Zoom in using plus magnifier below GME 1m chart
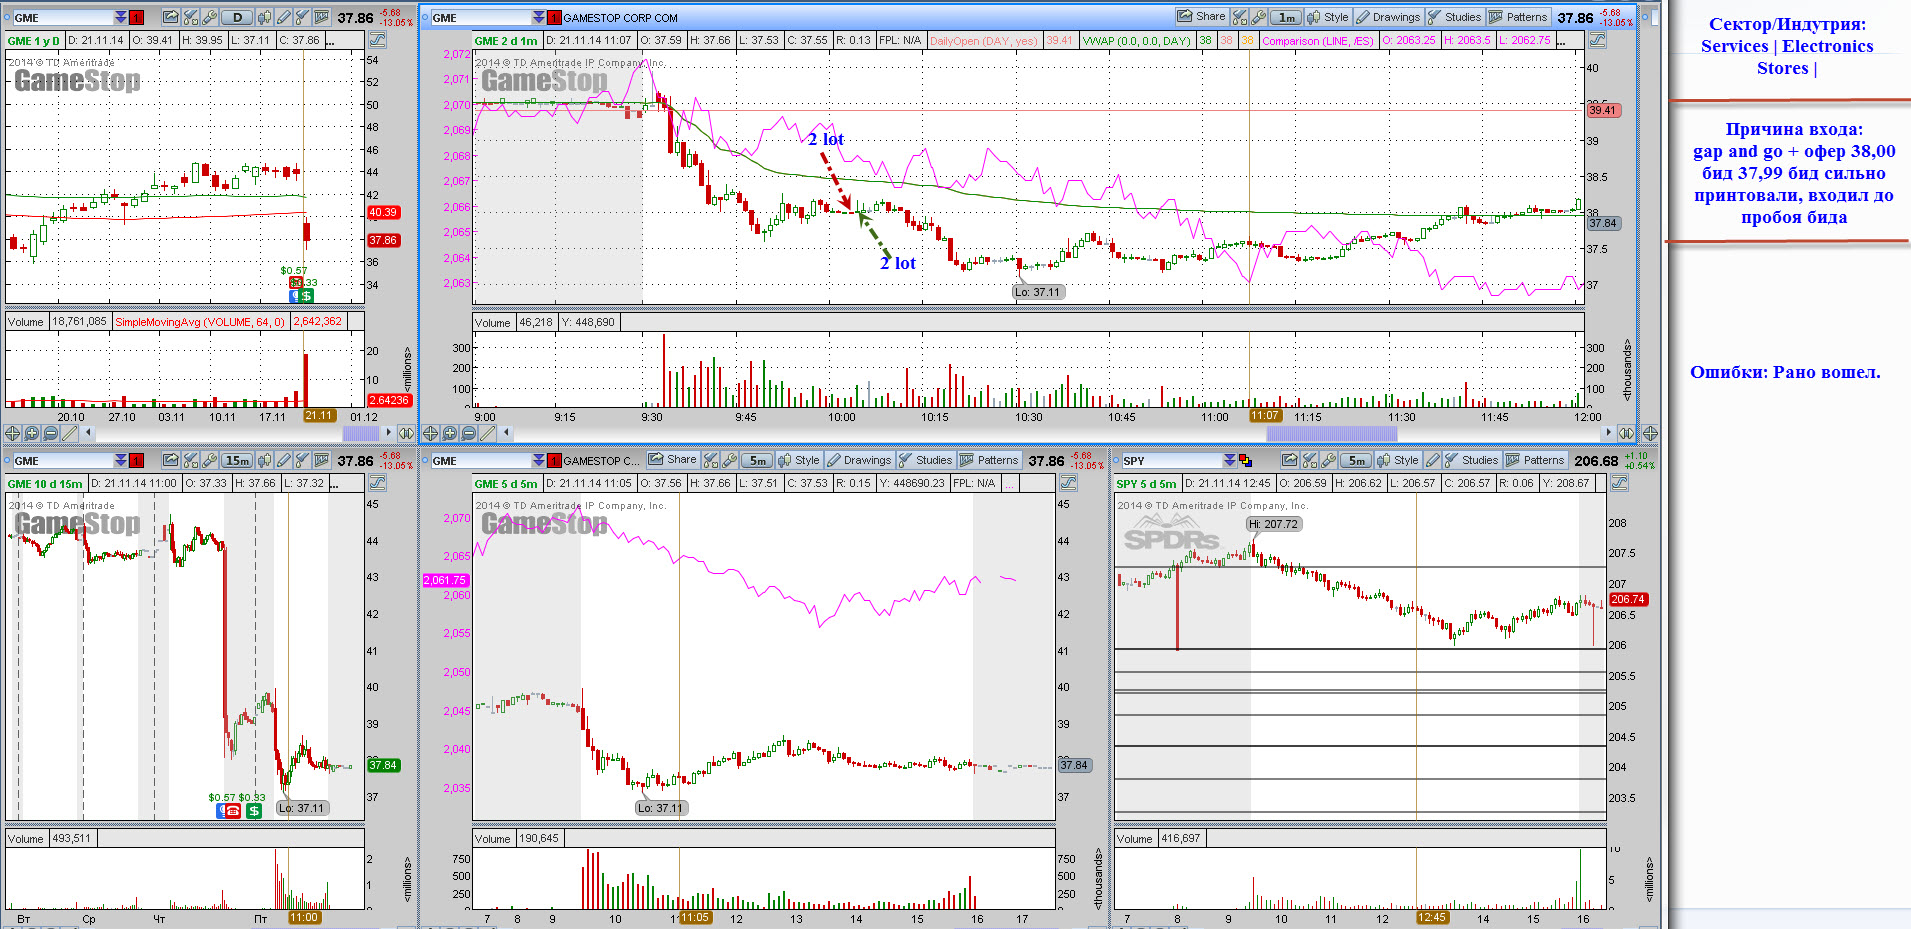1911x929 pixels. (449, 433)
